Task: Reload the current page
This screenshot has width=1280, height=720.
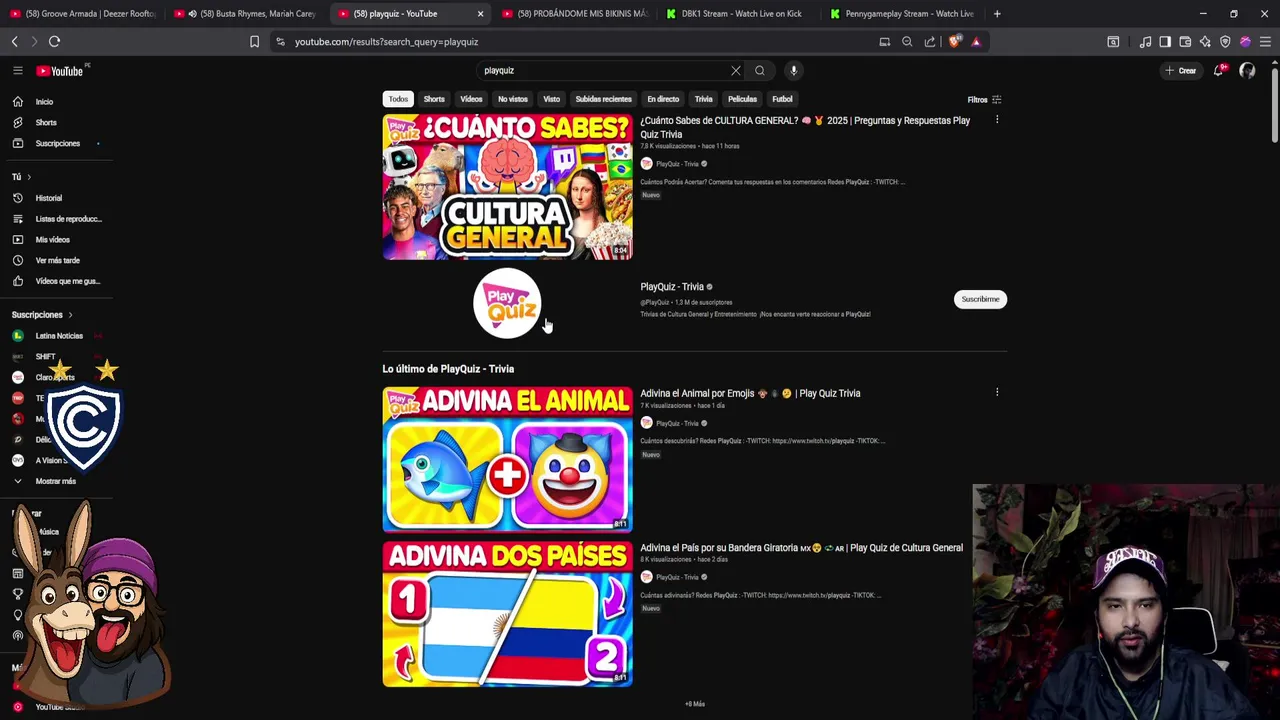Action: pyautogui.click(x=54, y=42)
